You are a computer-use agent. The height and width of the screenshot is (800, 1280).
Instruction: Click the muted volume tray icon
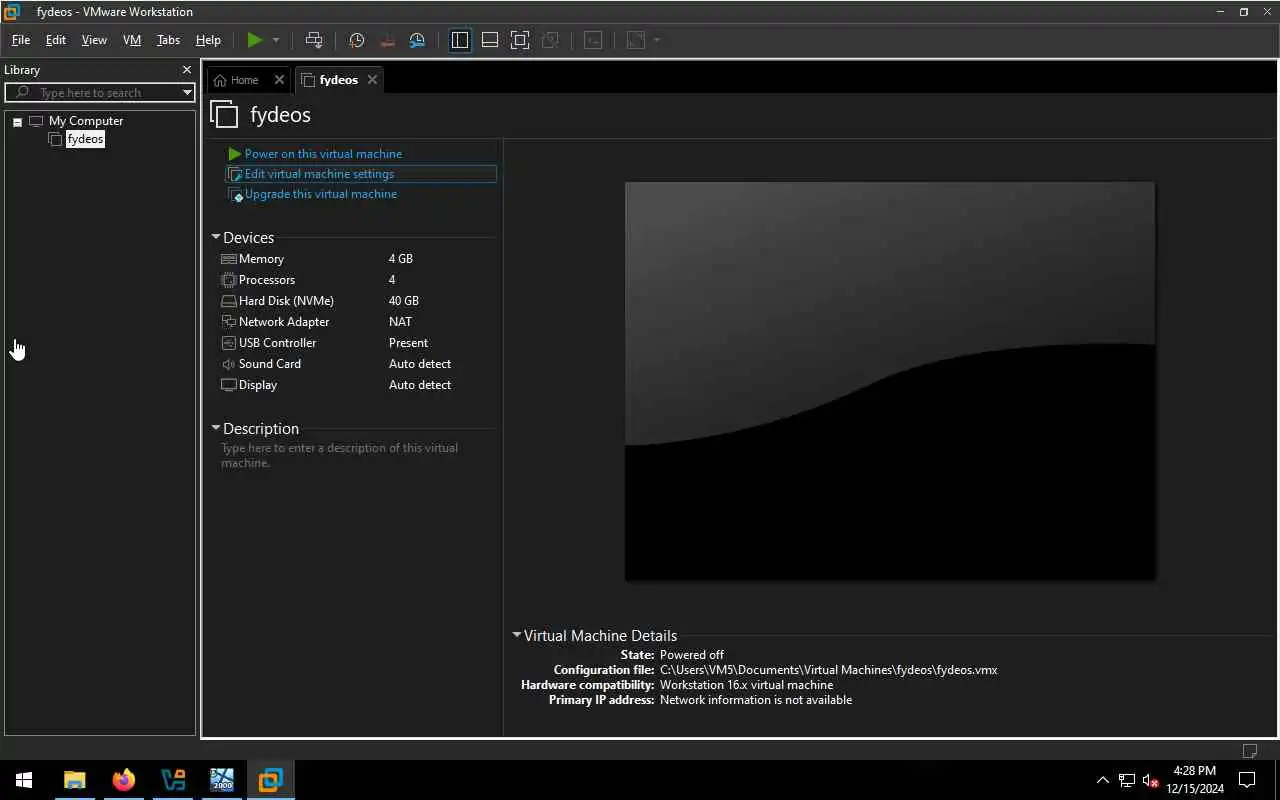click(1150, 780)
